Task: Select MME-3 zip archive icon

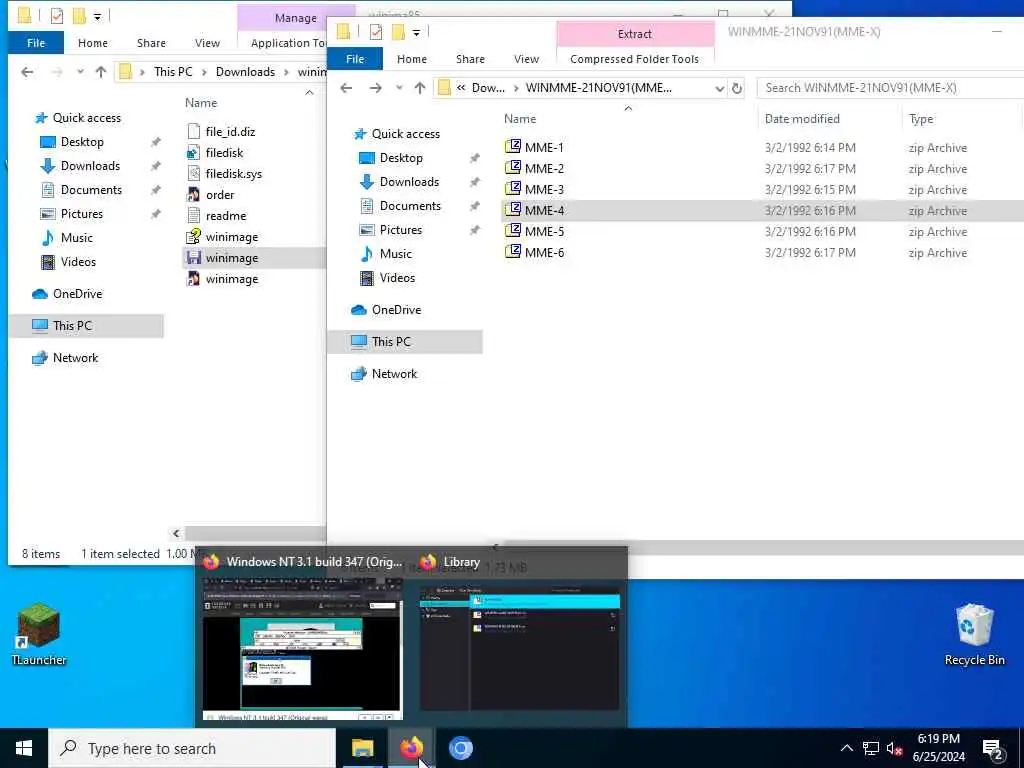Action: [513, 189]
